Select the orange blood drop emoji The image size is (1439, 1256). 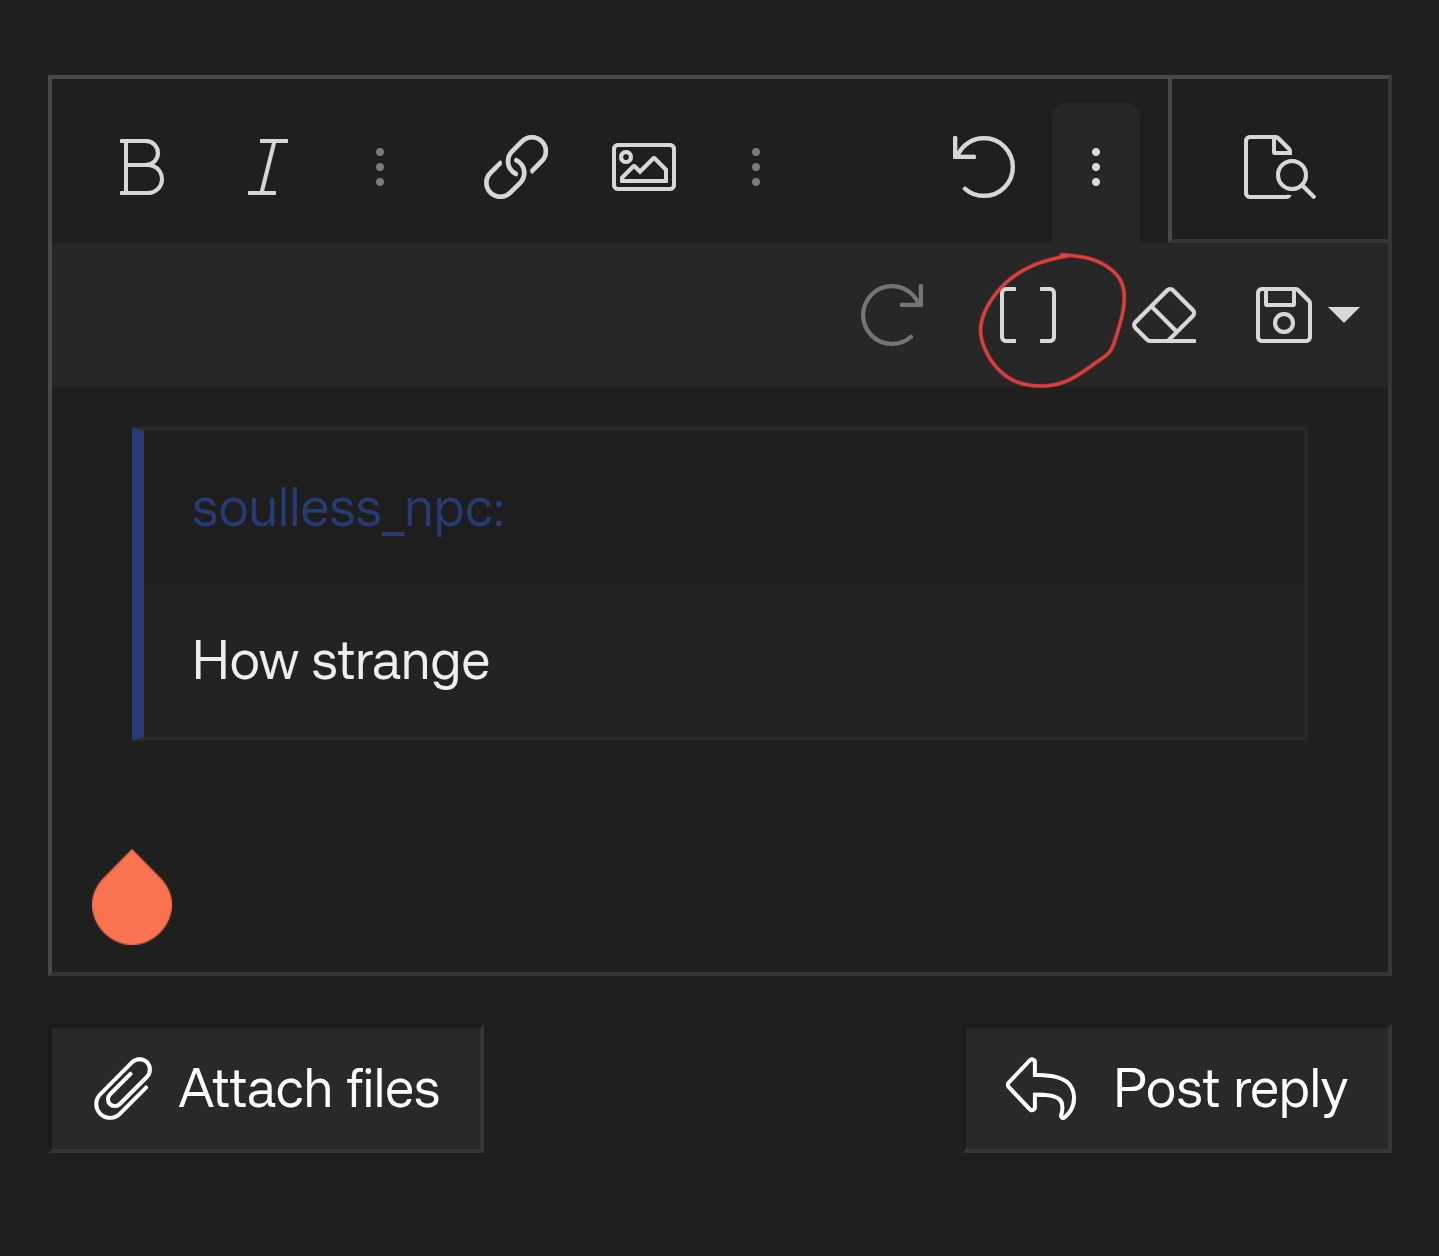click(131, 899)
